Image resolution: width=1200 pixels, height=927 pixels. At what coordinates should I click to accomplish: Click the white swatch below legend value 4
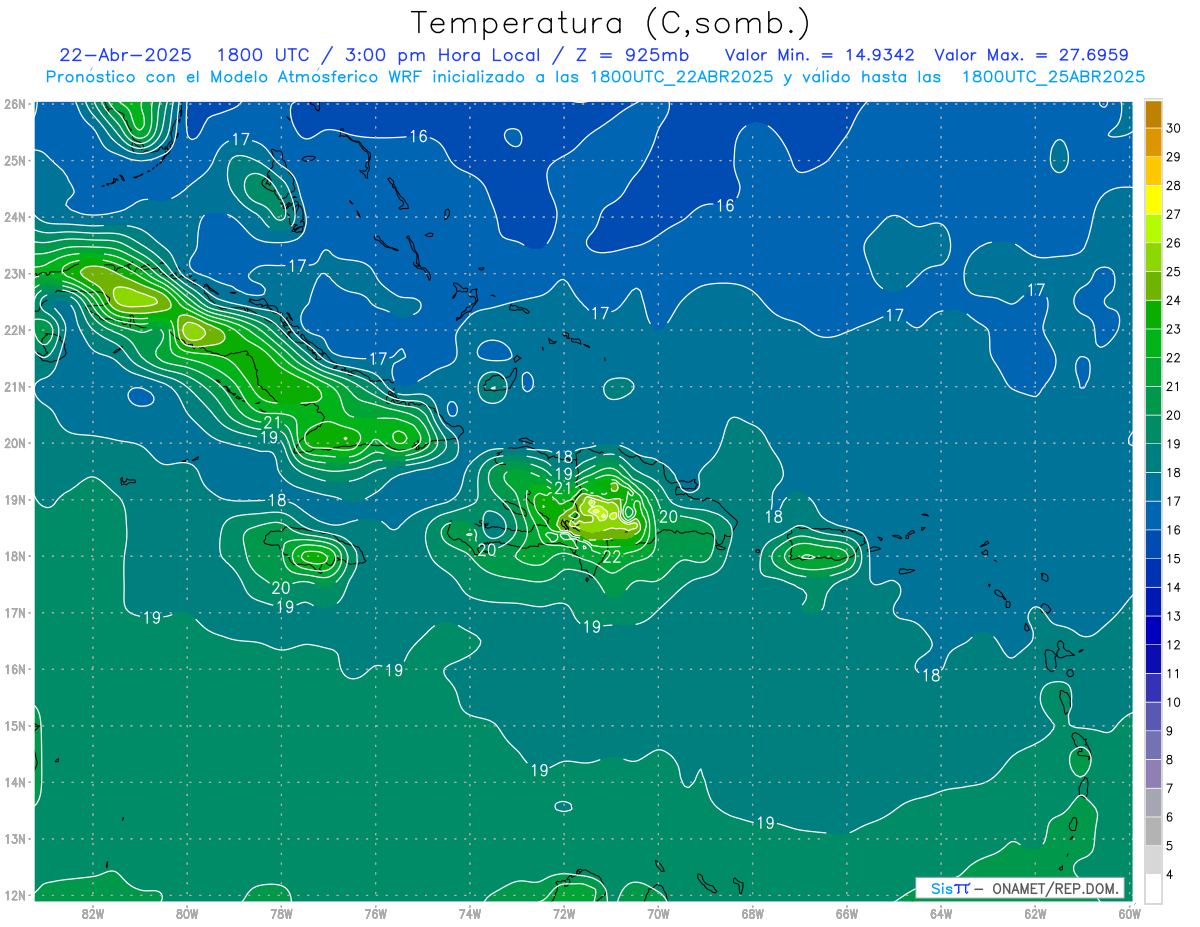[1153, 888]
